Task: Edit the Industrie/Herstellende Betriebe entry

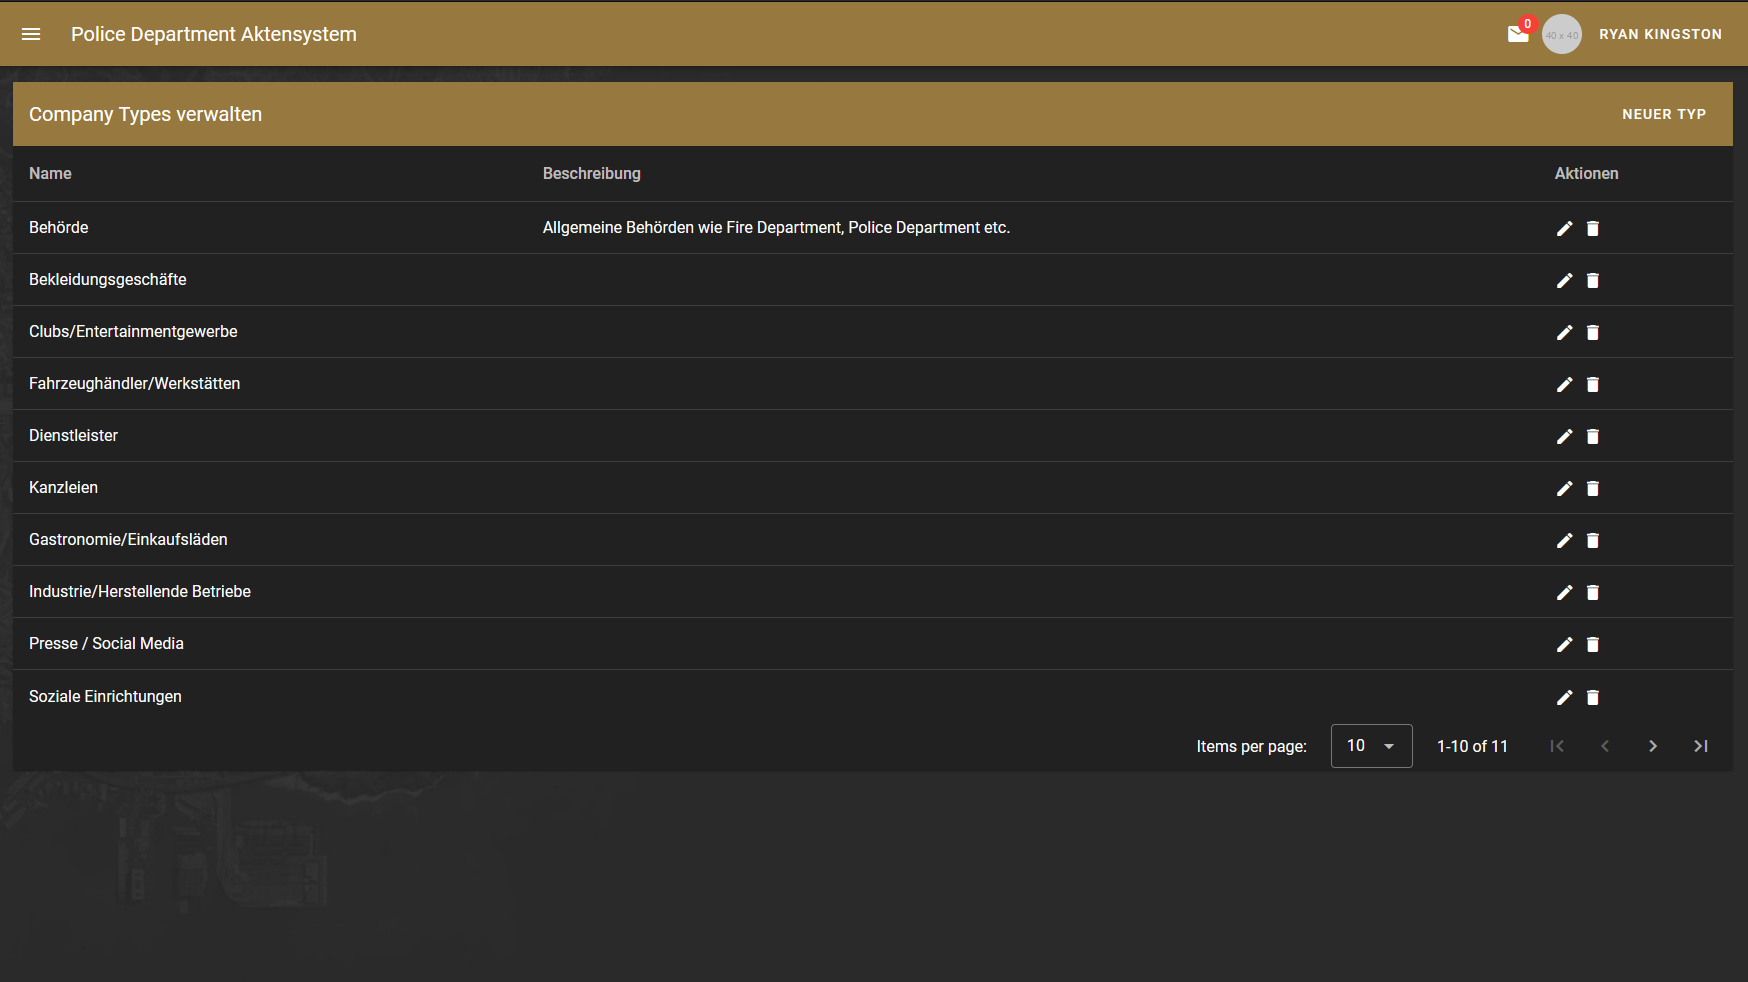Action: pyautogui.click(x=1565, y=592)
